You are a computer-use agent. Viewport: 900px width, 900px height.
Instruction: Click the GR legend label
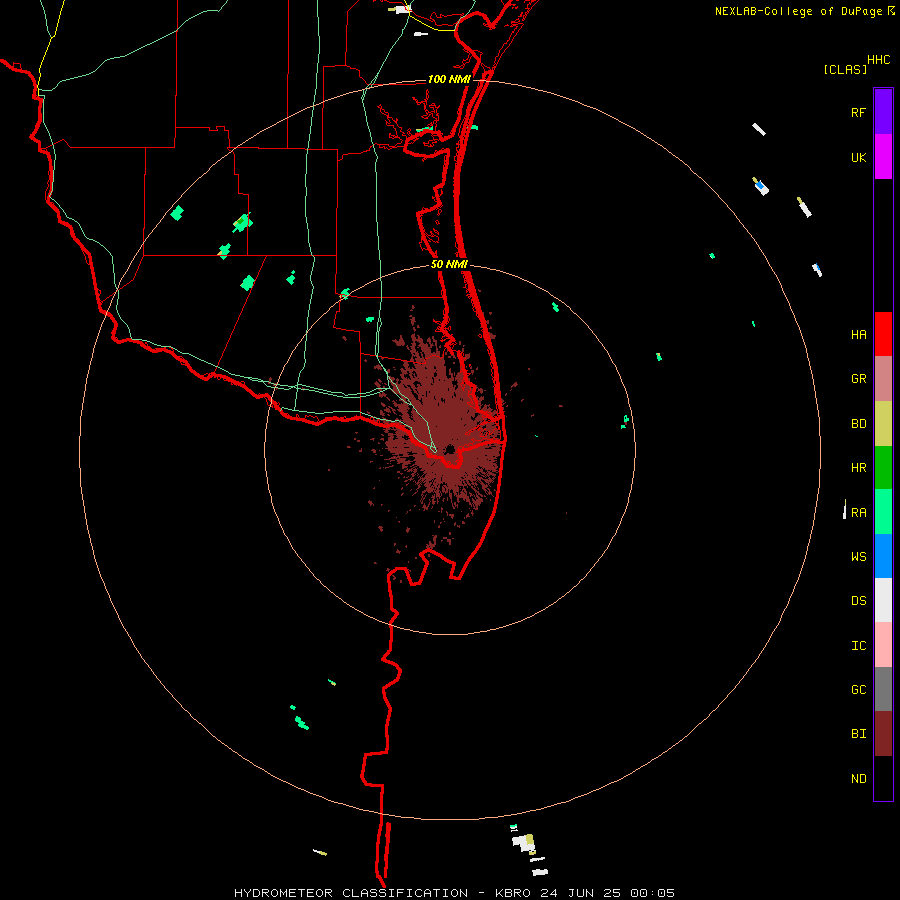(x=858, y=379)
